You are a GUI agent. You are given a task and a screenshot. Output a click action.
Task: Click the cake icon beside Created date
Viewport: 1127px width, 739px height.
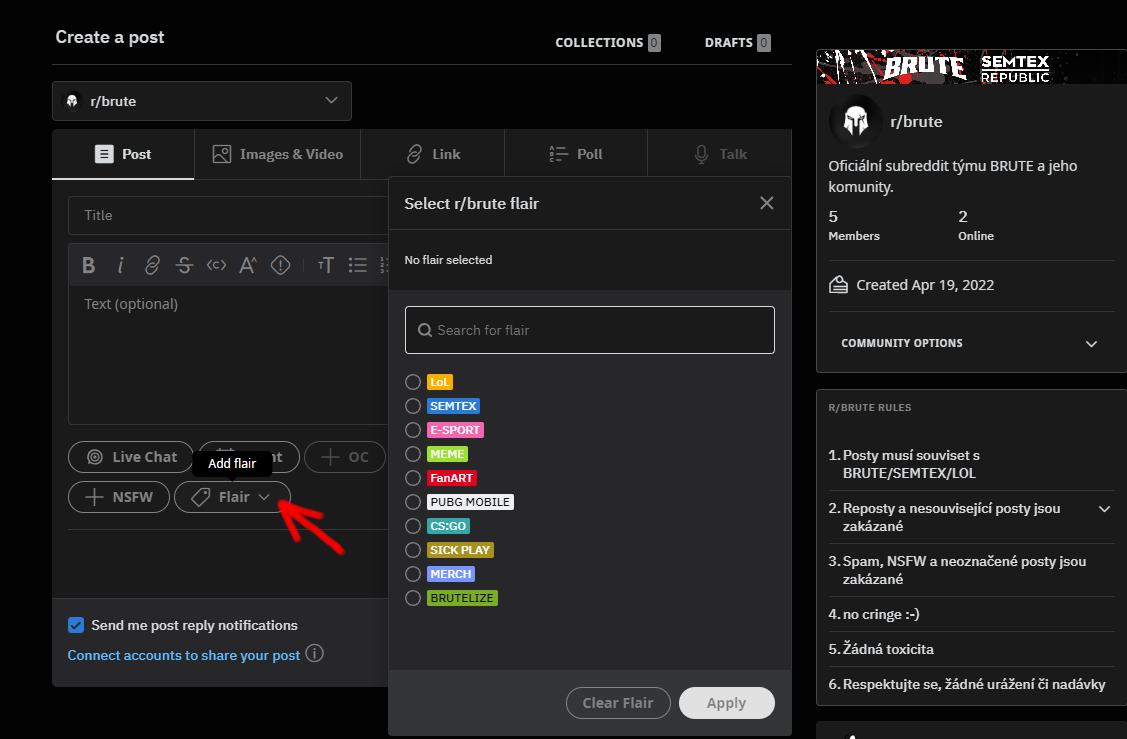click(x=838, y=285)
